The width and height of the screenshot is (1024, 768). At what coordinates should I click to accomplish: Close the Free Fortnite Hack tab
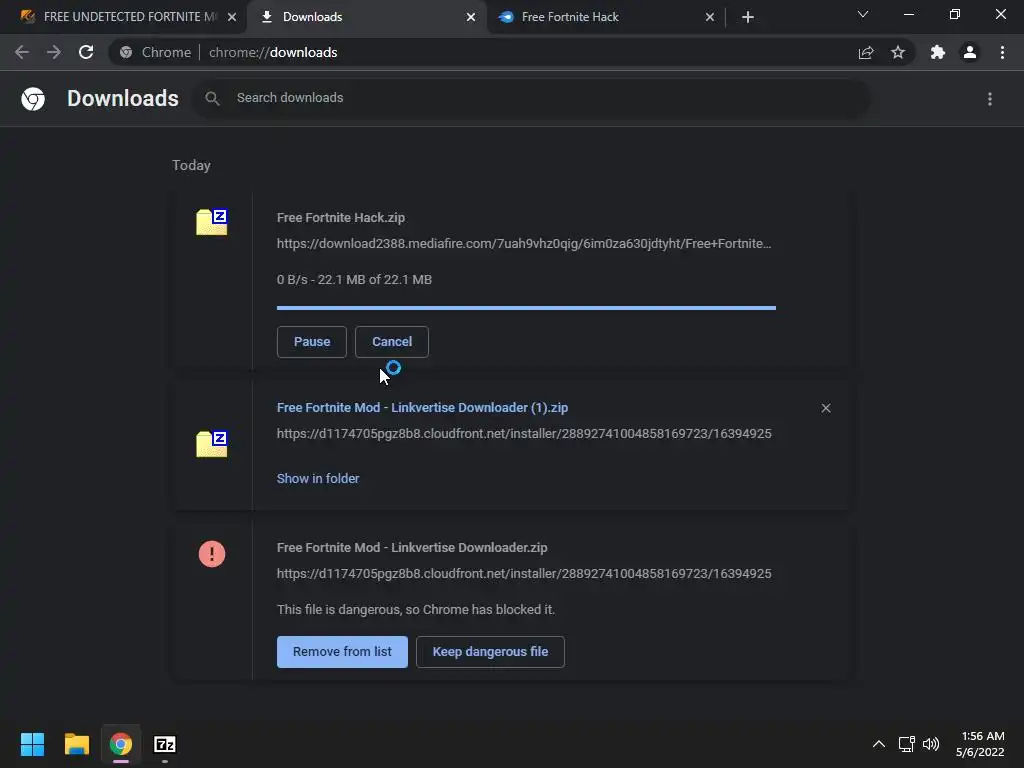pyautogui.click(x=710, y=17)
